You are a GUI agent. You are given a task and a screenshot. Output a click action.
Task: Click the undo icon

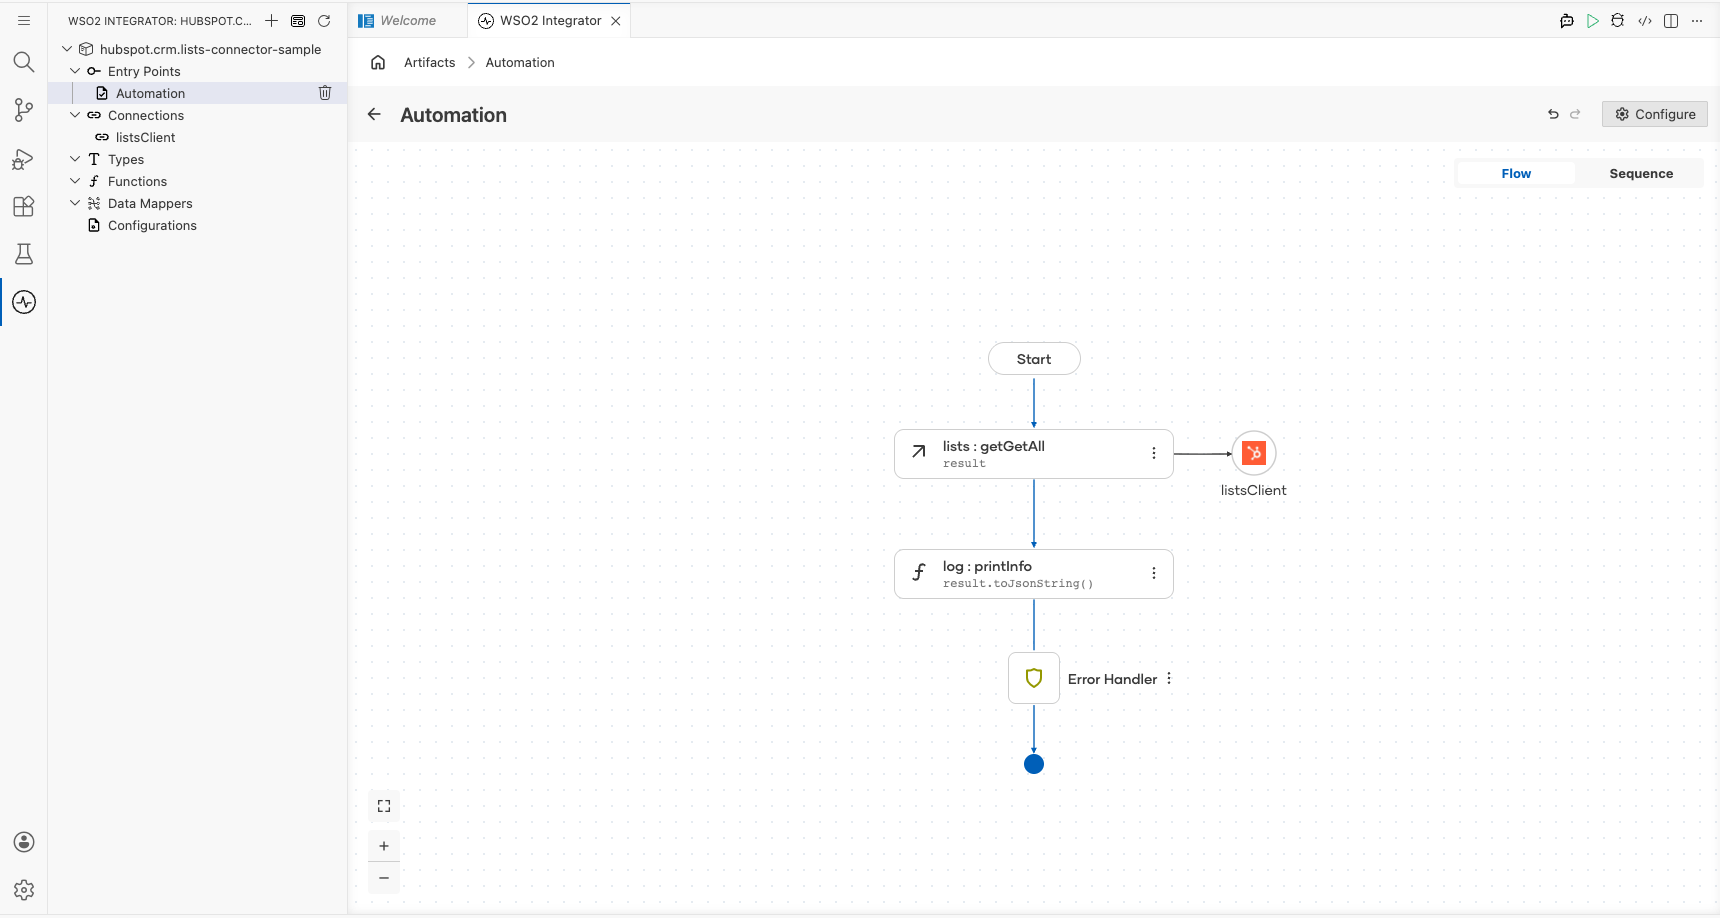(x=1553, y=114)
